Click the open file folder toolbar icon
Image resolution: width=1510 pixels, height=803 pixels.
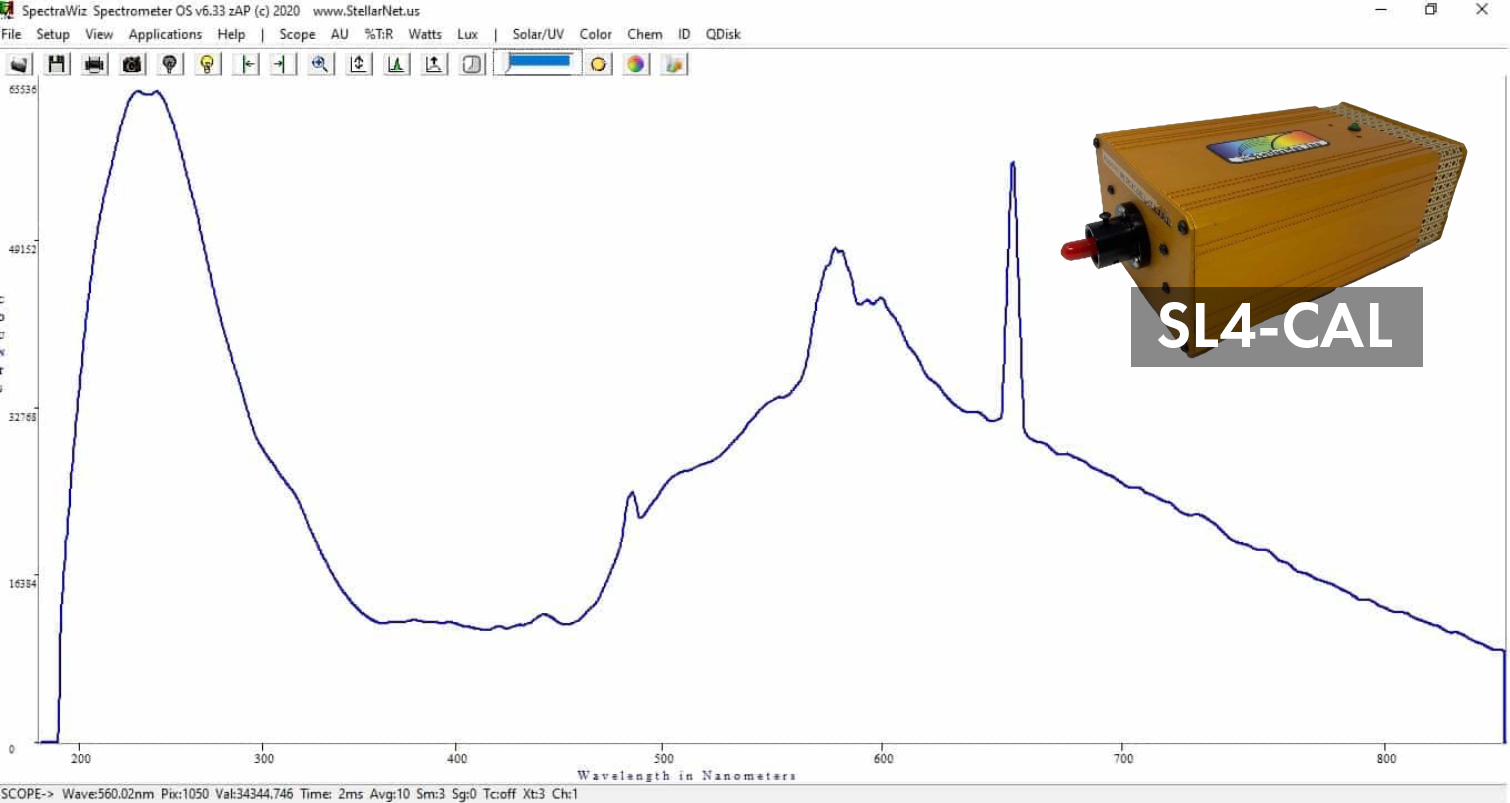pyautogui.click(x=19, y=64)
